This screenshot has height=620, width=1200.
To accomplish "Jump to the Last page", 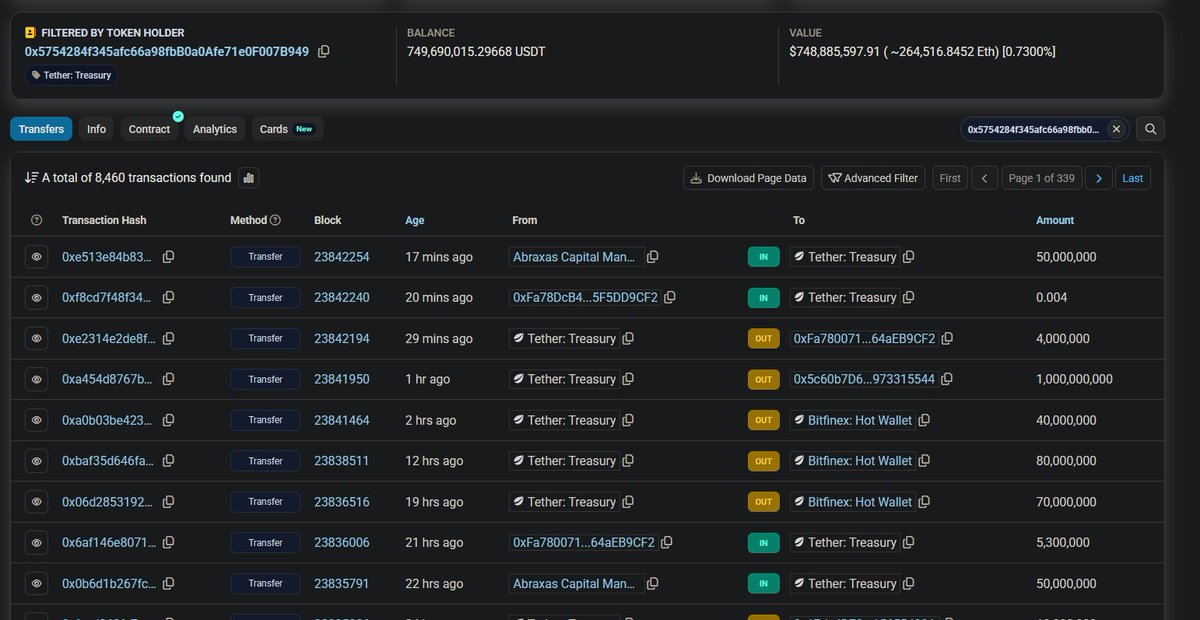I will tap(1132, 178).
